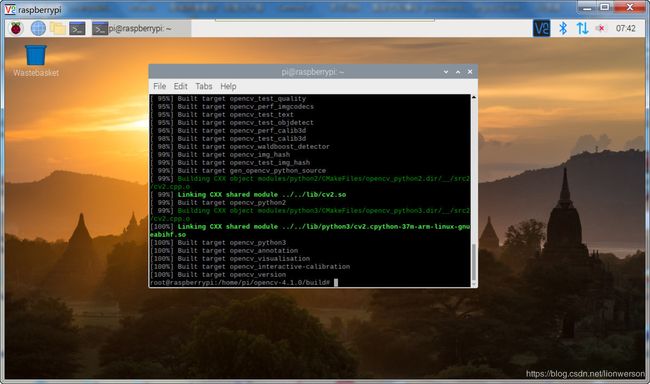This screenshot has height=384, width=650.
Task: Maximize the terminal with the up chevron
Action: [x=458, y=72]
